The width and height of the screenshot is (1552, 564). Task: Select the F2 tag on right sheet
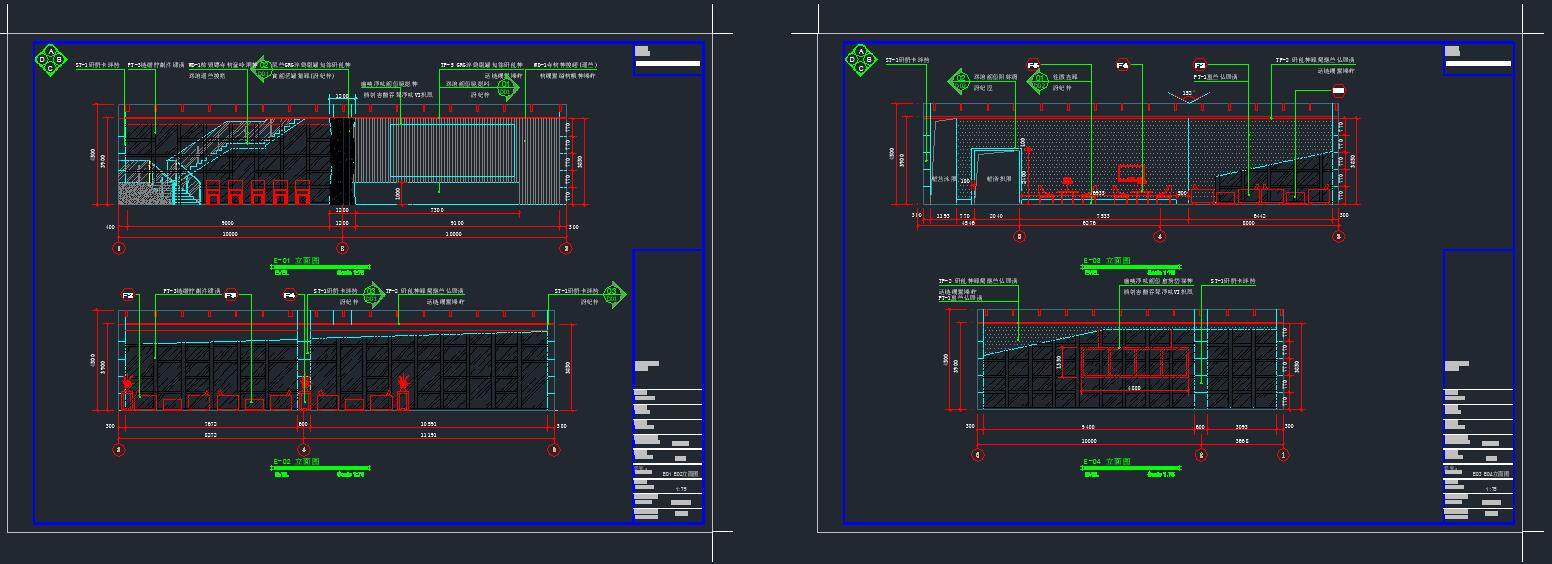1200,66
